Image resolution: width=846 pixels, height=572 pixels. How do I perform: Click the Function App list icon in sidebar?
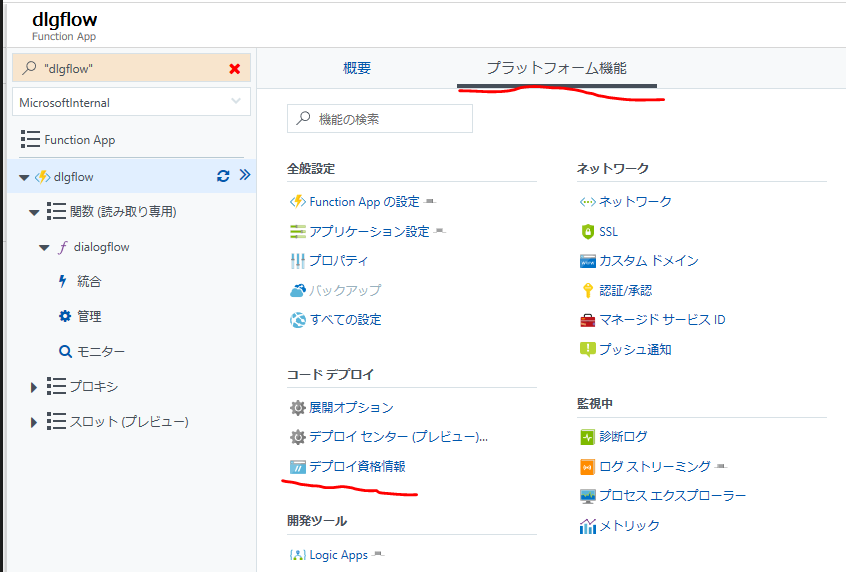coord(30,139)
